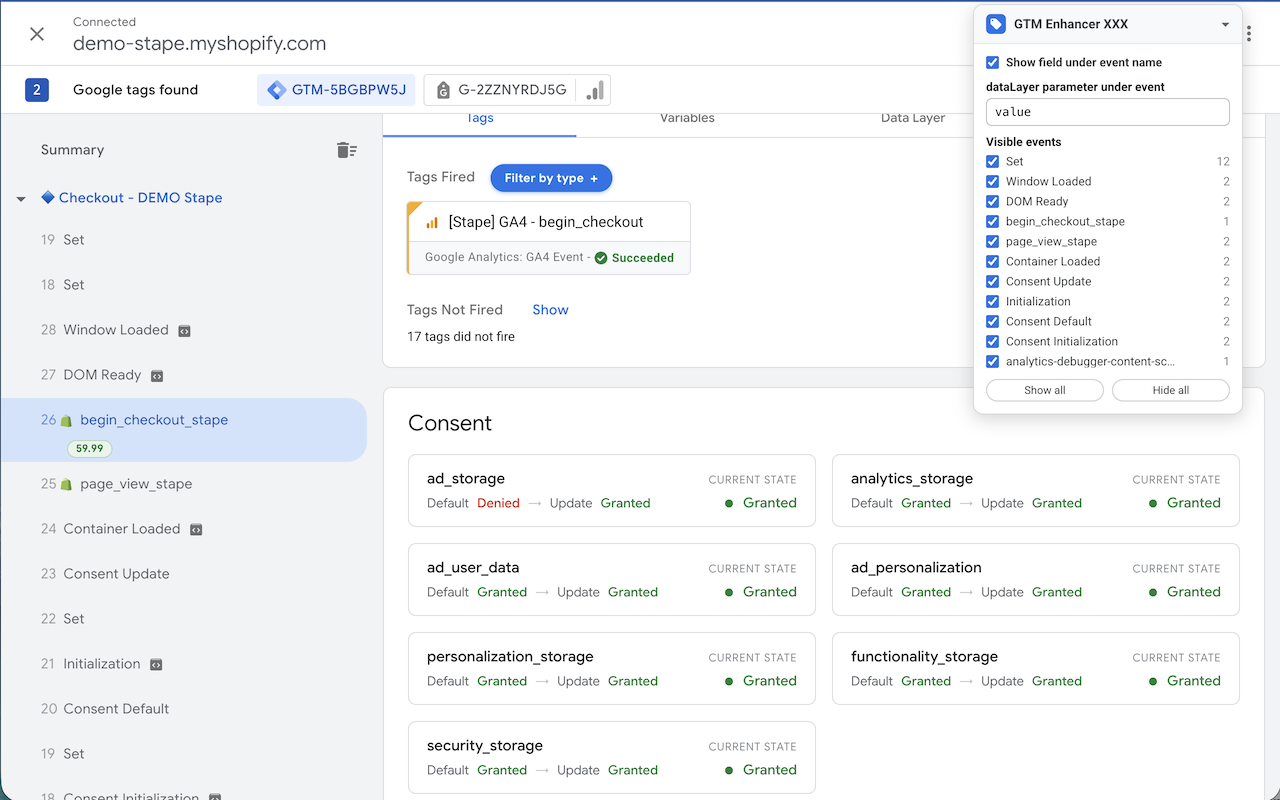Select the GTM-5BGBPW5J container chip
The height and width of the screenshot is (800, 1280).
click(x=337, y=90)
